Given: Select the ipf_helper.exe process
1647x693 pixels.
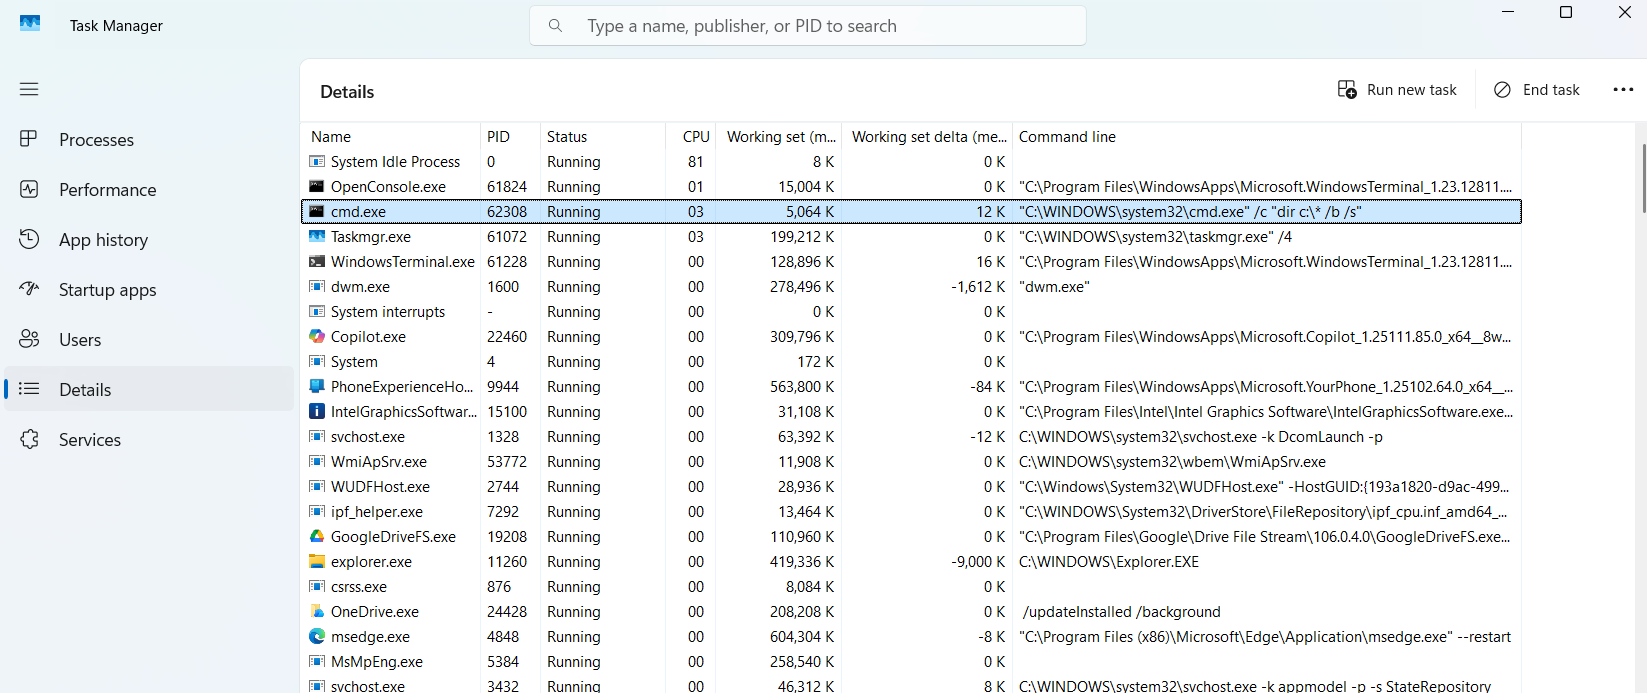Looking at the screenshot, I should [911, 512].
